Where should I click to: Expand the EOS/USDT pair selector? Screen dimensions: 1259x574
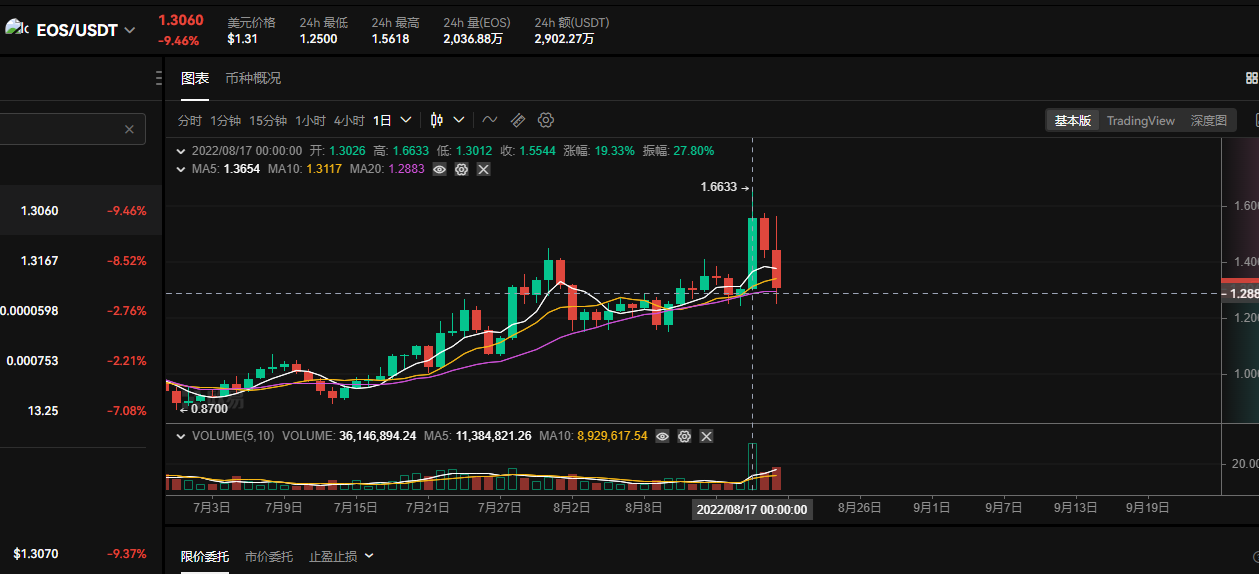coord(129,30)
